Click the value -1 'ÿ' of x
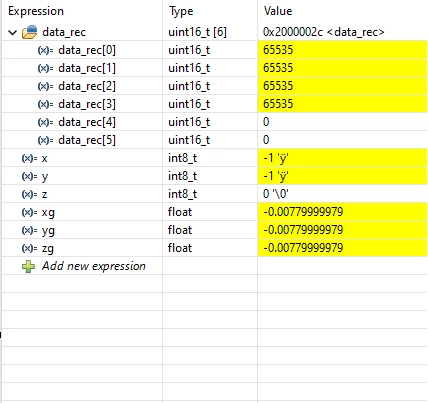 (x=276, y=158)
